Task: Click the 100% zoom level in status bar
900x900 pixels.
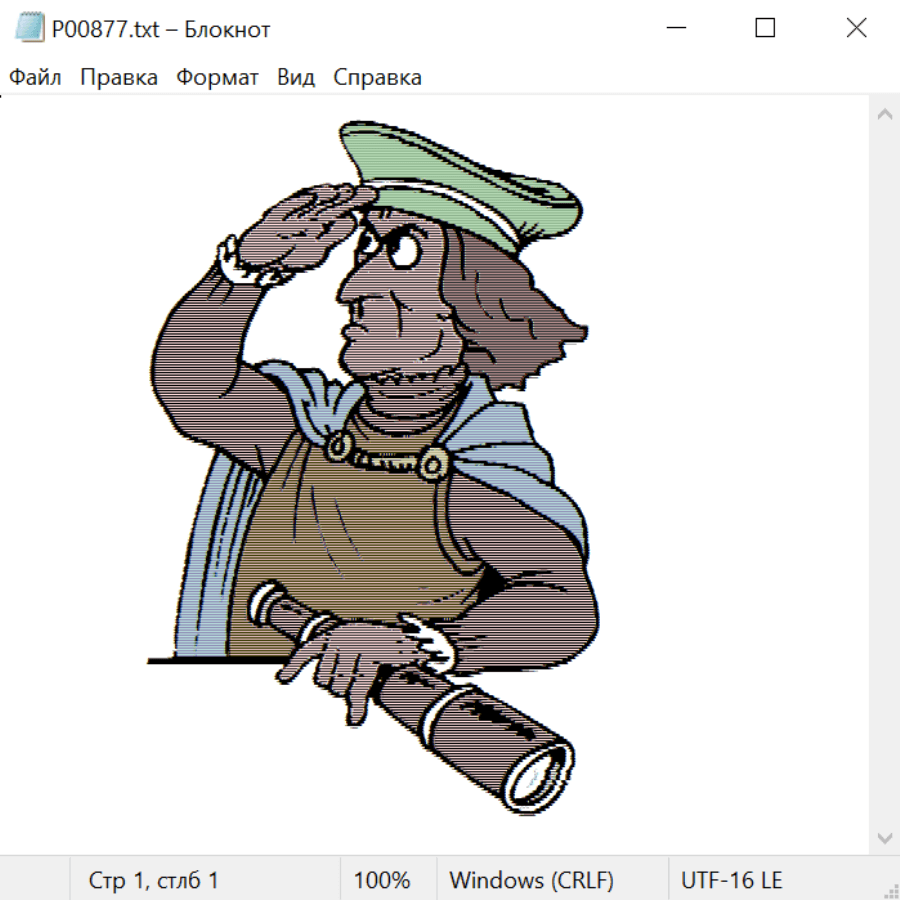Action: pyautogui.click(x=382, y=881)
